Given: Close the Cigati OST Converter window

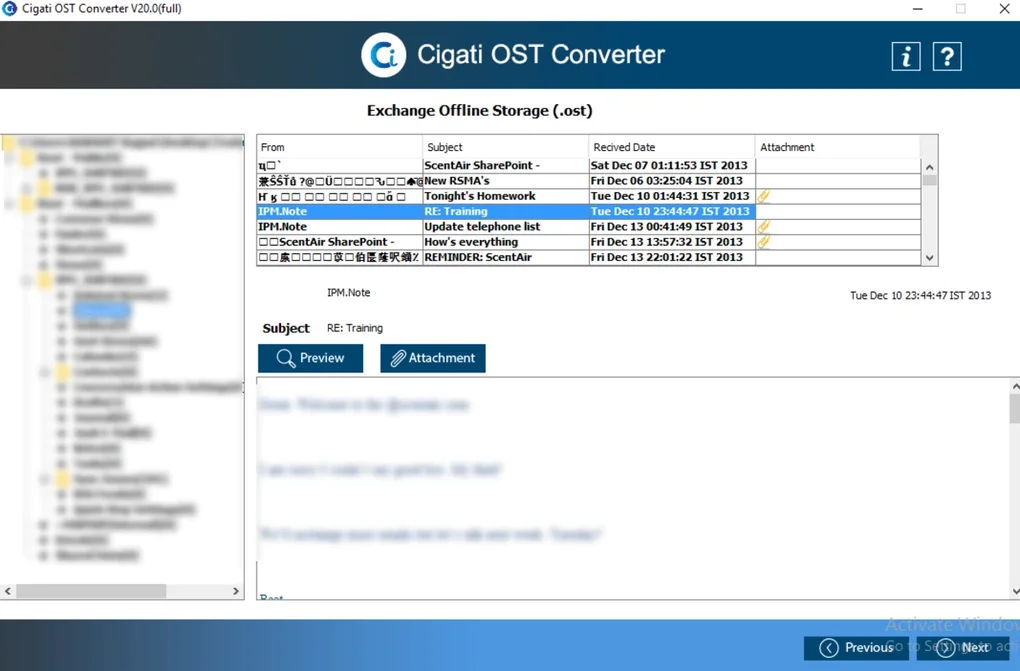Looking at the screenshot, I should [1004, 9].
